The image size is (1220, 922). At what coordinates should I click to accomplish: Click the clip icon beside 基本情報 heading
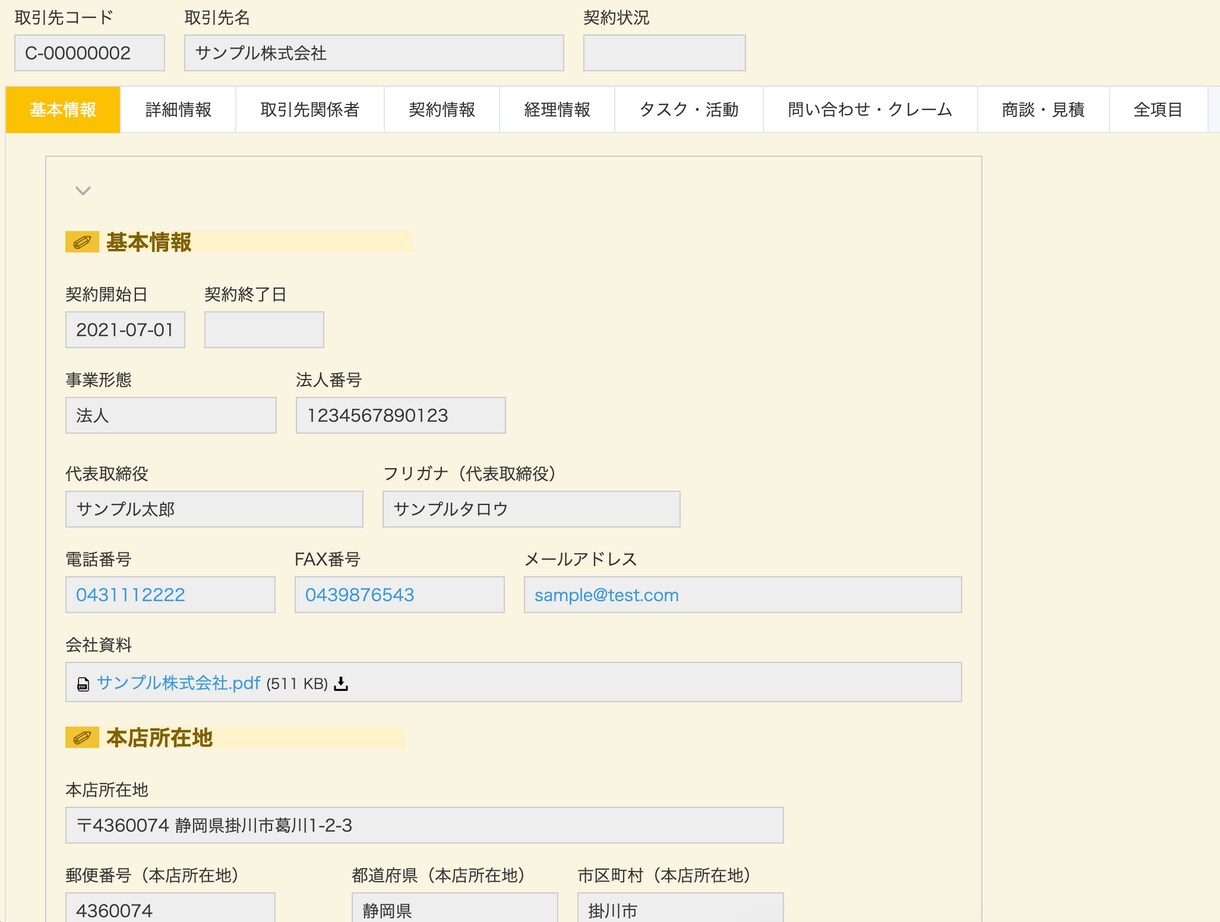tap(82, 242)
